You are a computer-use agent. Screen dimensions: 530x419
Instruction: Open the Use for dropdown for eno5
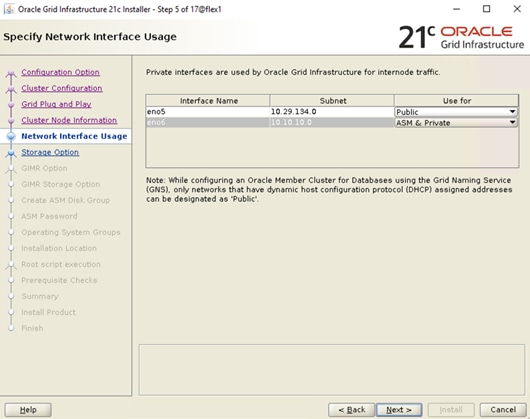tap(456, 112)
